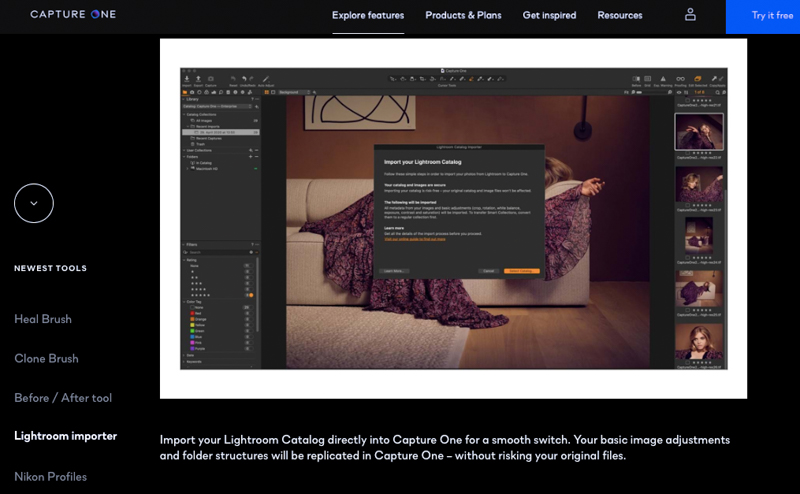Toggle the Exposure Warning triangle icon
The width and height of the screenshot is (800, 494).
[x=663, y=79]
